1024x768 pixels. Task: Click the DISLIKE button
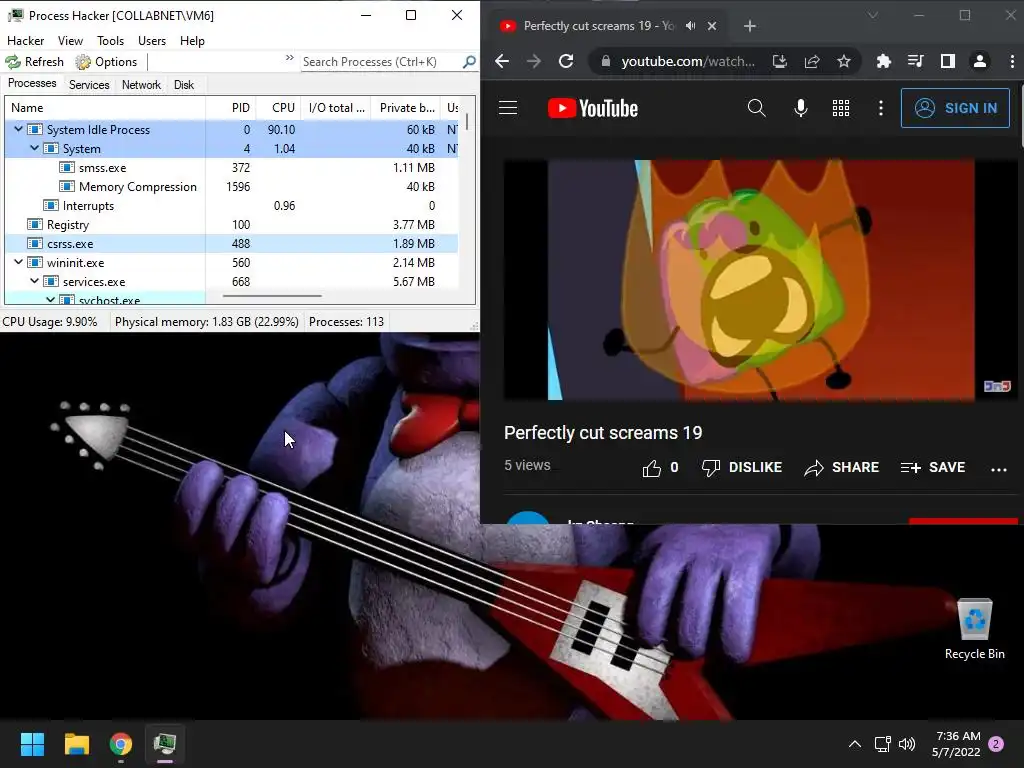742,468
